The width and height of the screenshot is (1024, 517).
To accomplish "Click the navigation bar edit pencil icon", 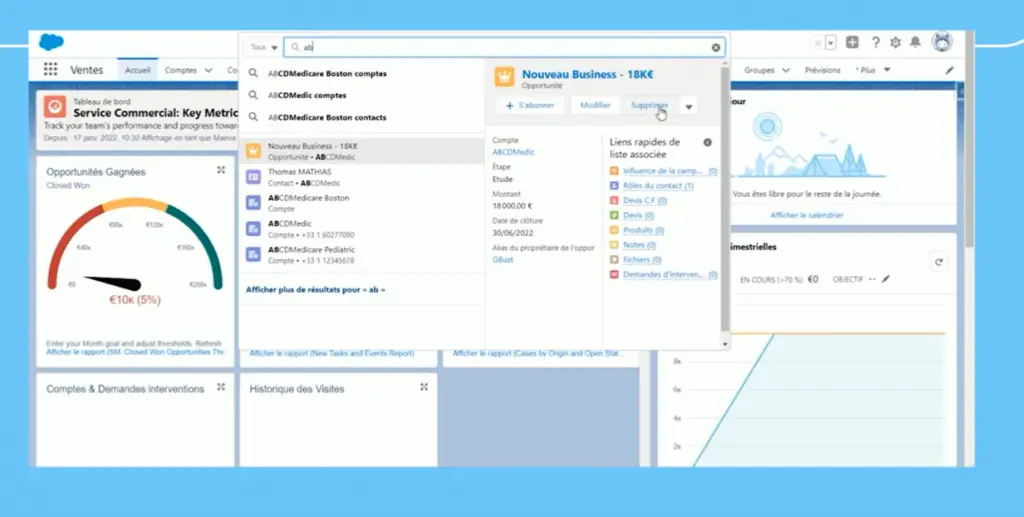I will pos(950,70).
